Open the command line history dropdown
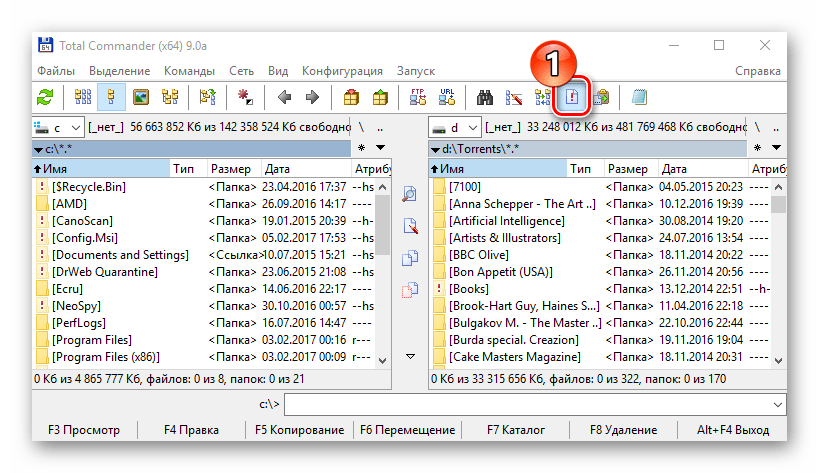The height and width of the screenshot is (473, 819). (778, 405)
